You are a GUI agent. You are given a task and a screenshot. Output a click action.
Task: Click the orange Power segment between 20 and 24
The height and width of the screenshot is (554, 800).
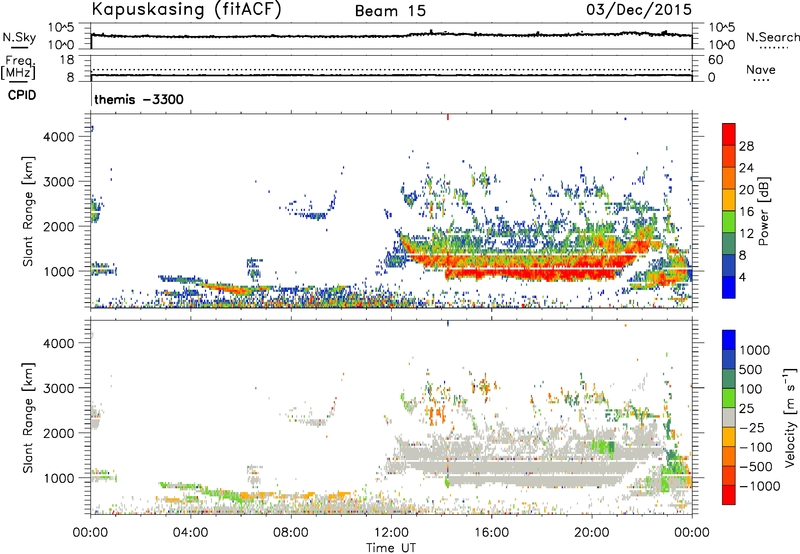pyautogui.click(x=729, y=179)
